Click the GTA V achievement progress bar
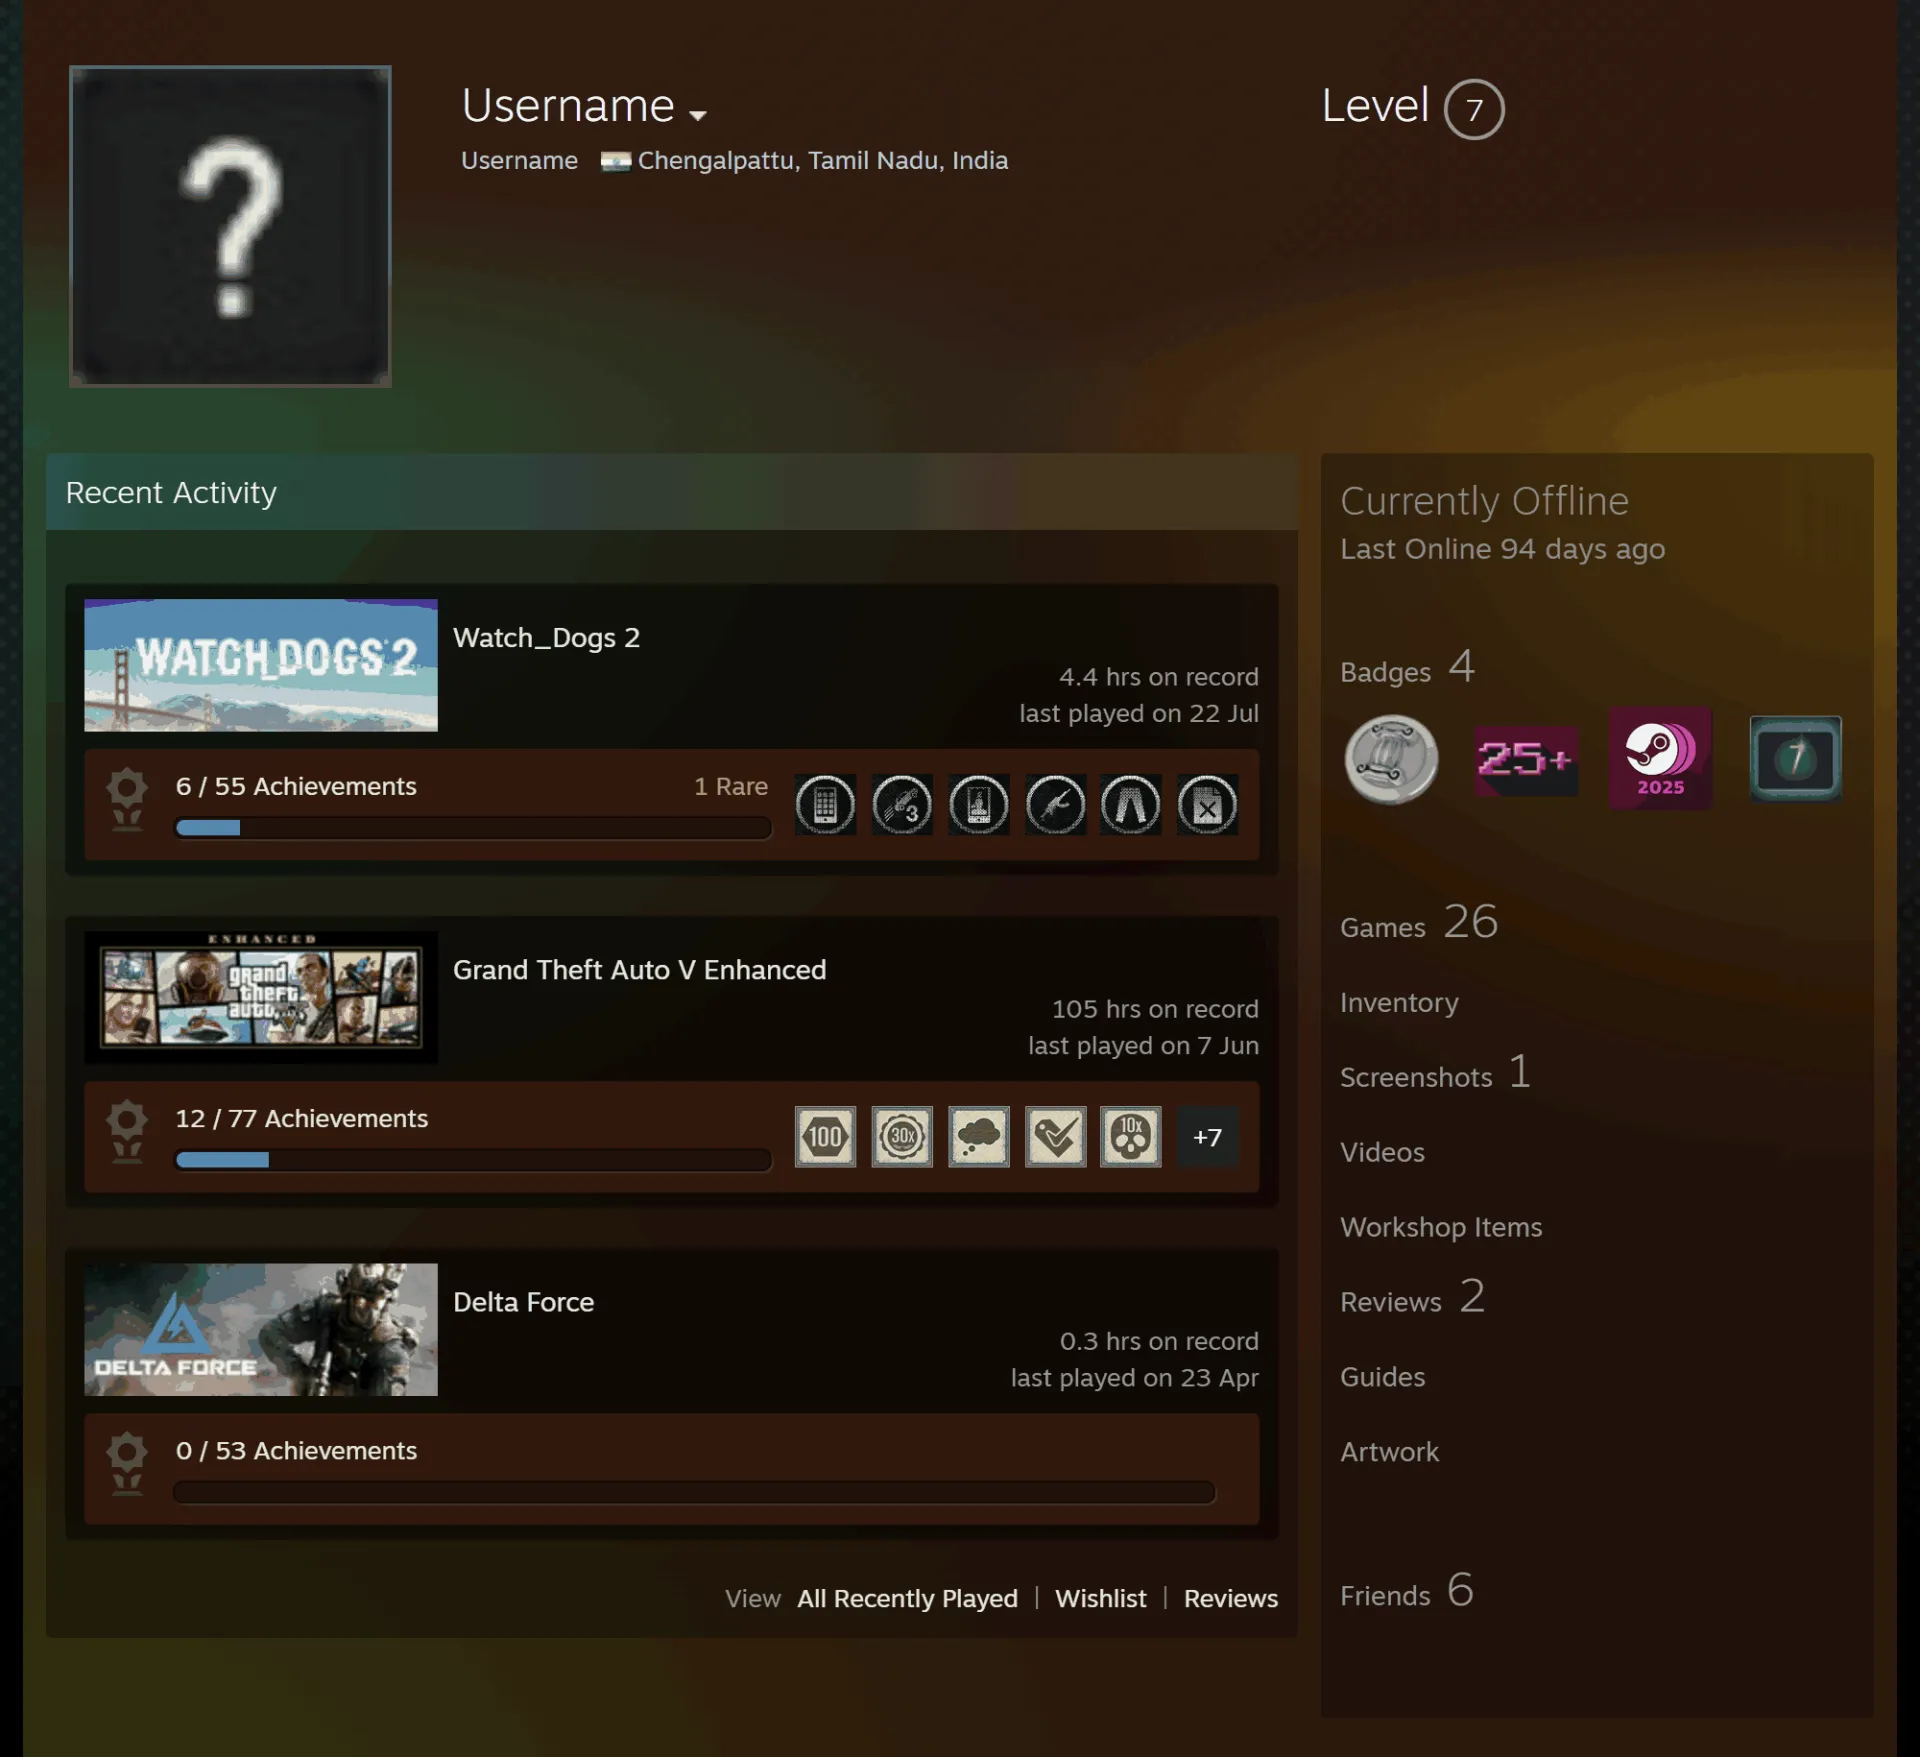Viewport: 1920px width, 1757px height. 473,1160
